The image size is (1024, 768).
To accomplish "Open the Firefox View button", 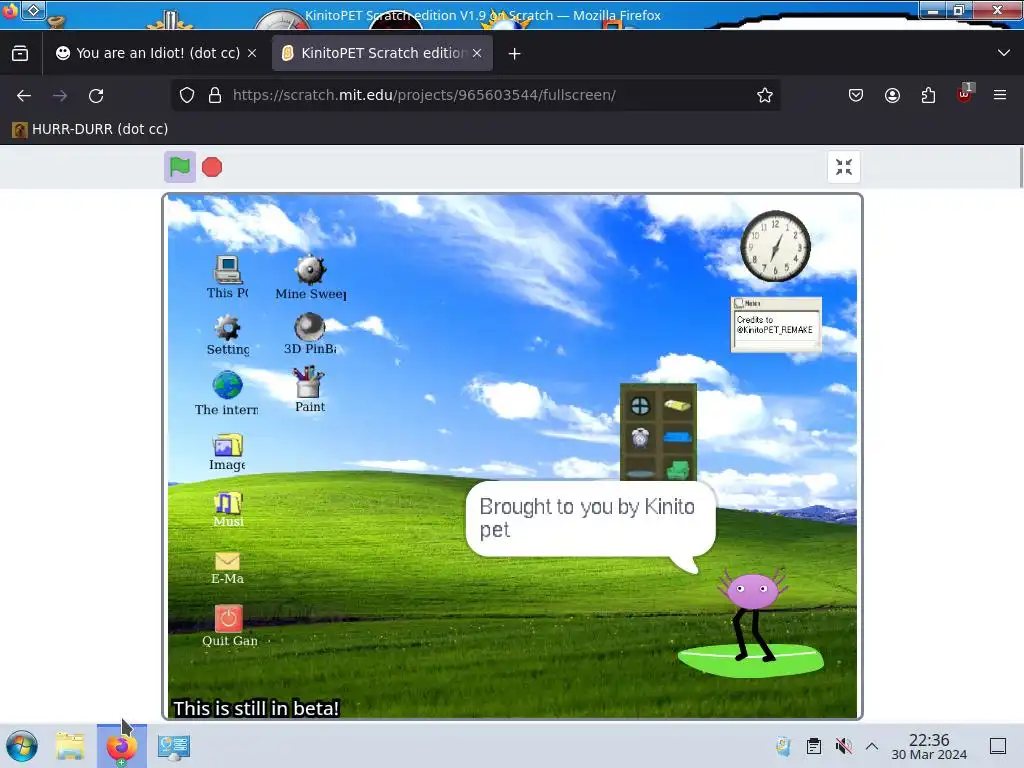I will coord(20,53).
